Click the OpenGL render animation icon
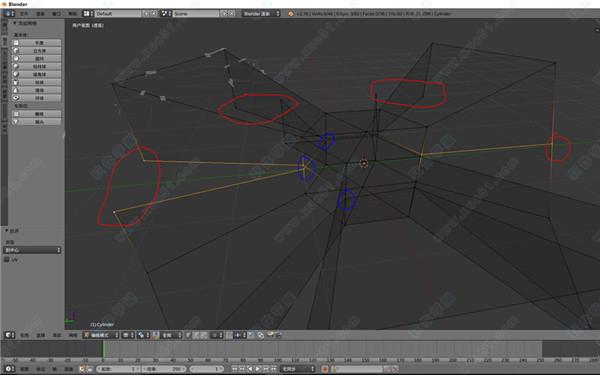Viewport: 600px width, 375px height. tap(278, 335)
